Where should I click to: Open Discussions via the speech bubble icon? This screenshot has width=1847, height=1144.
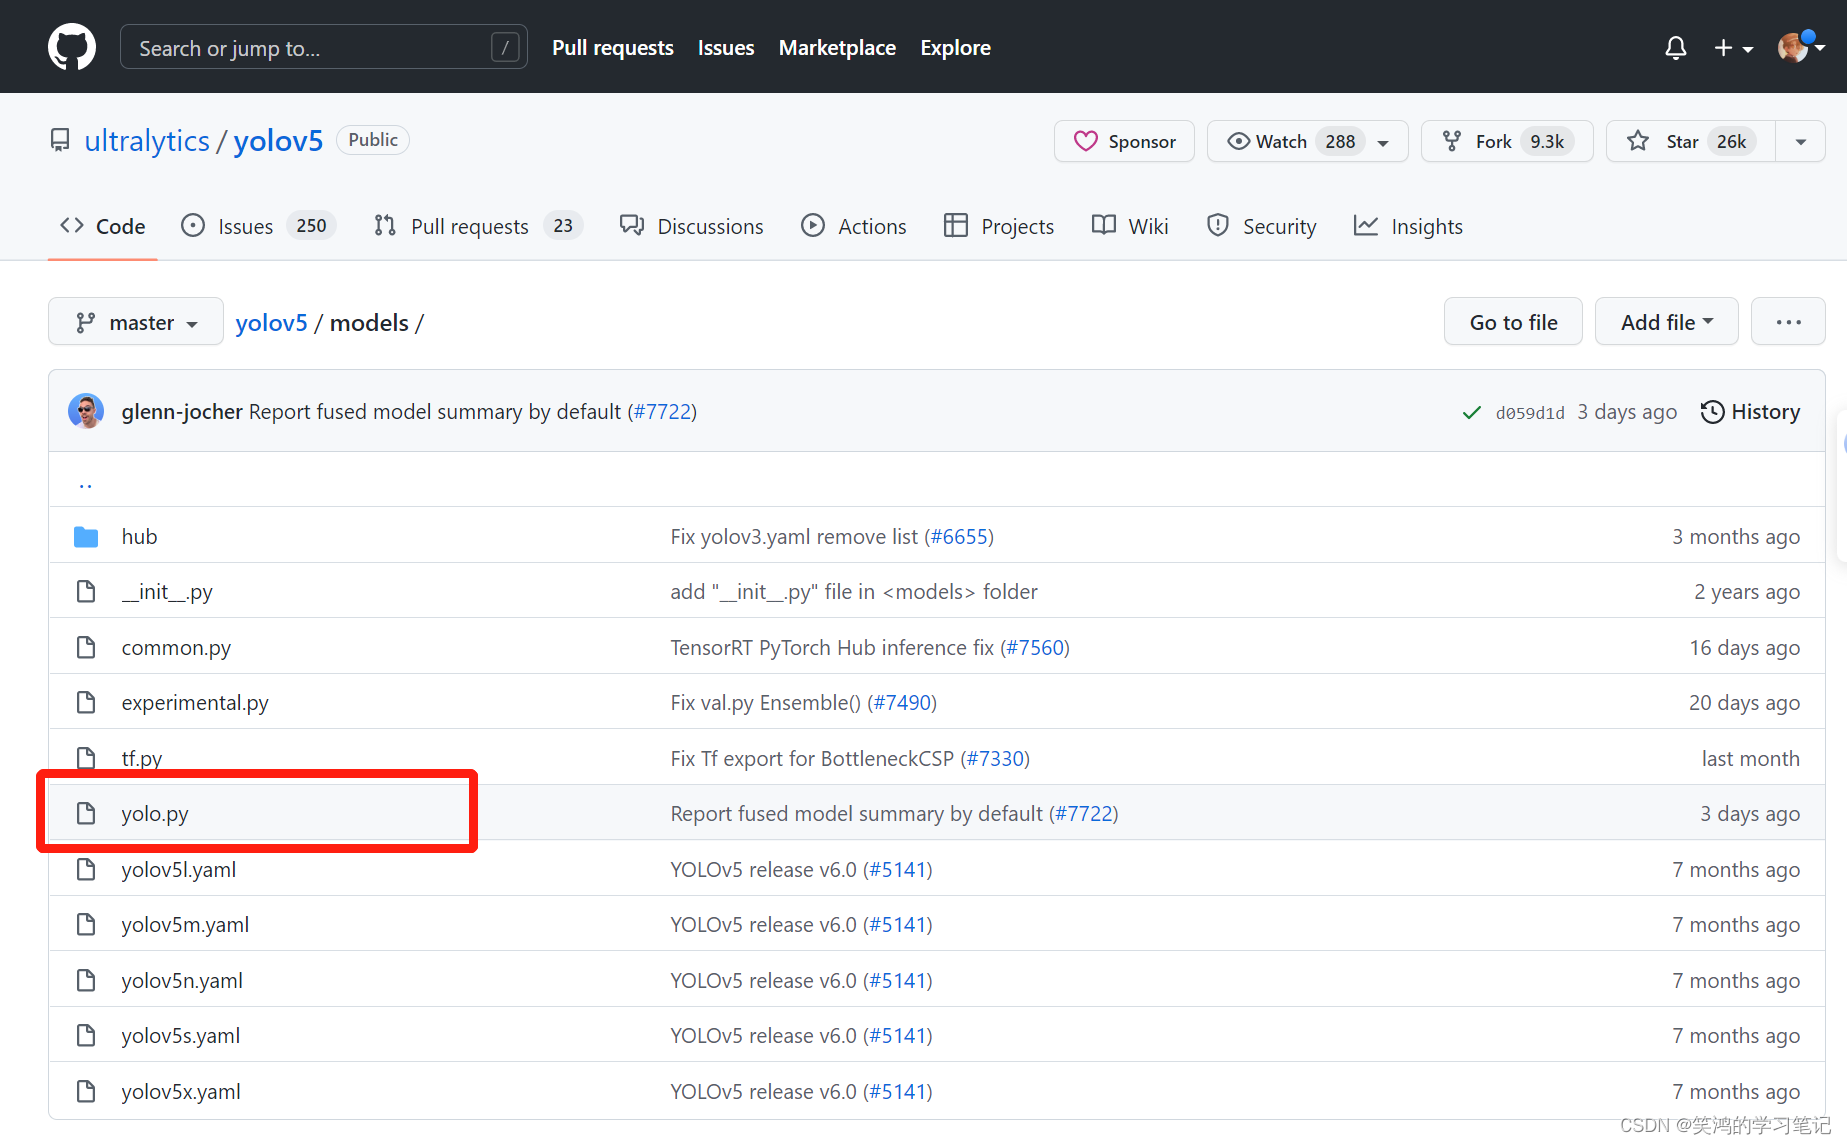click(x=632, y=226)
